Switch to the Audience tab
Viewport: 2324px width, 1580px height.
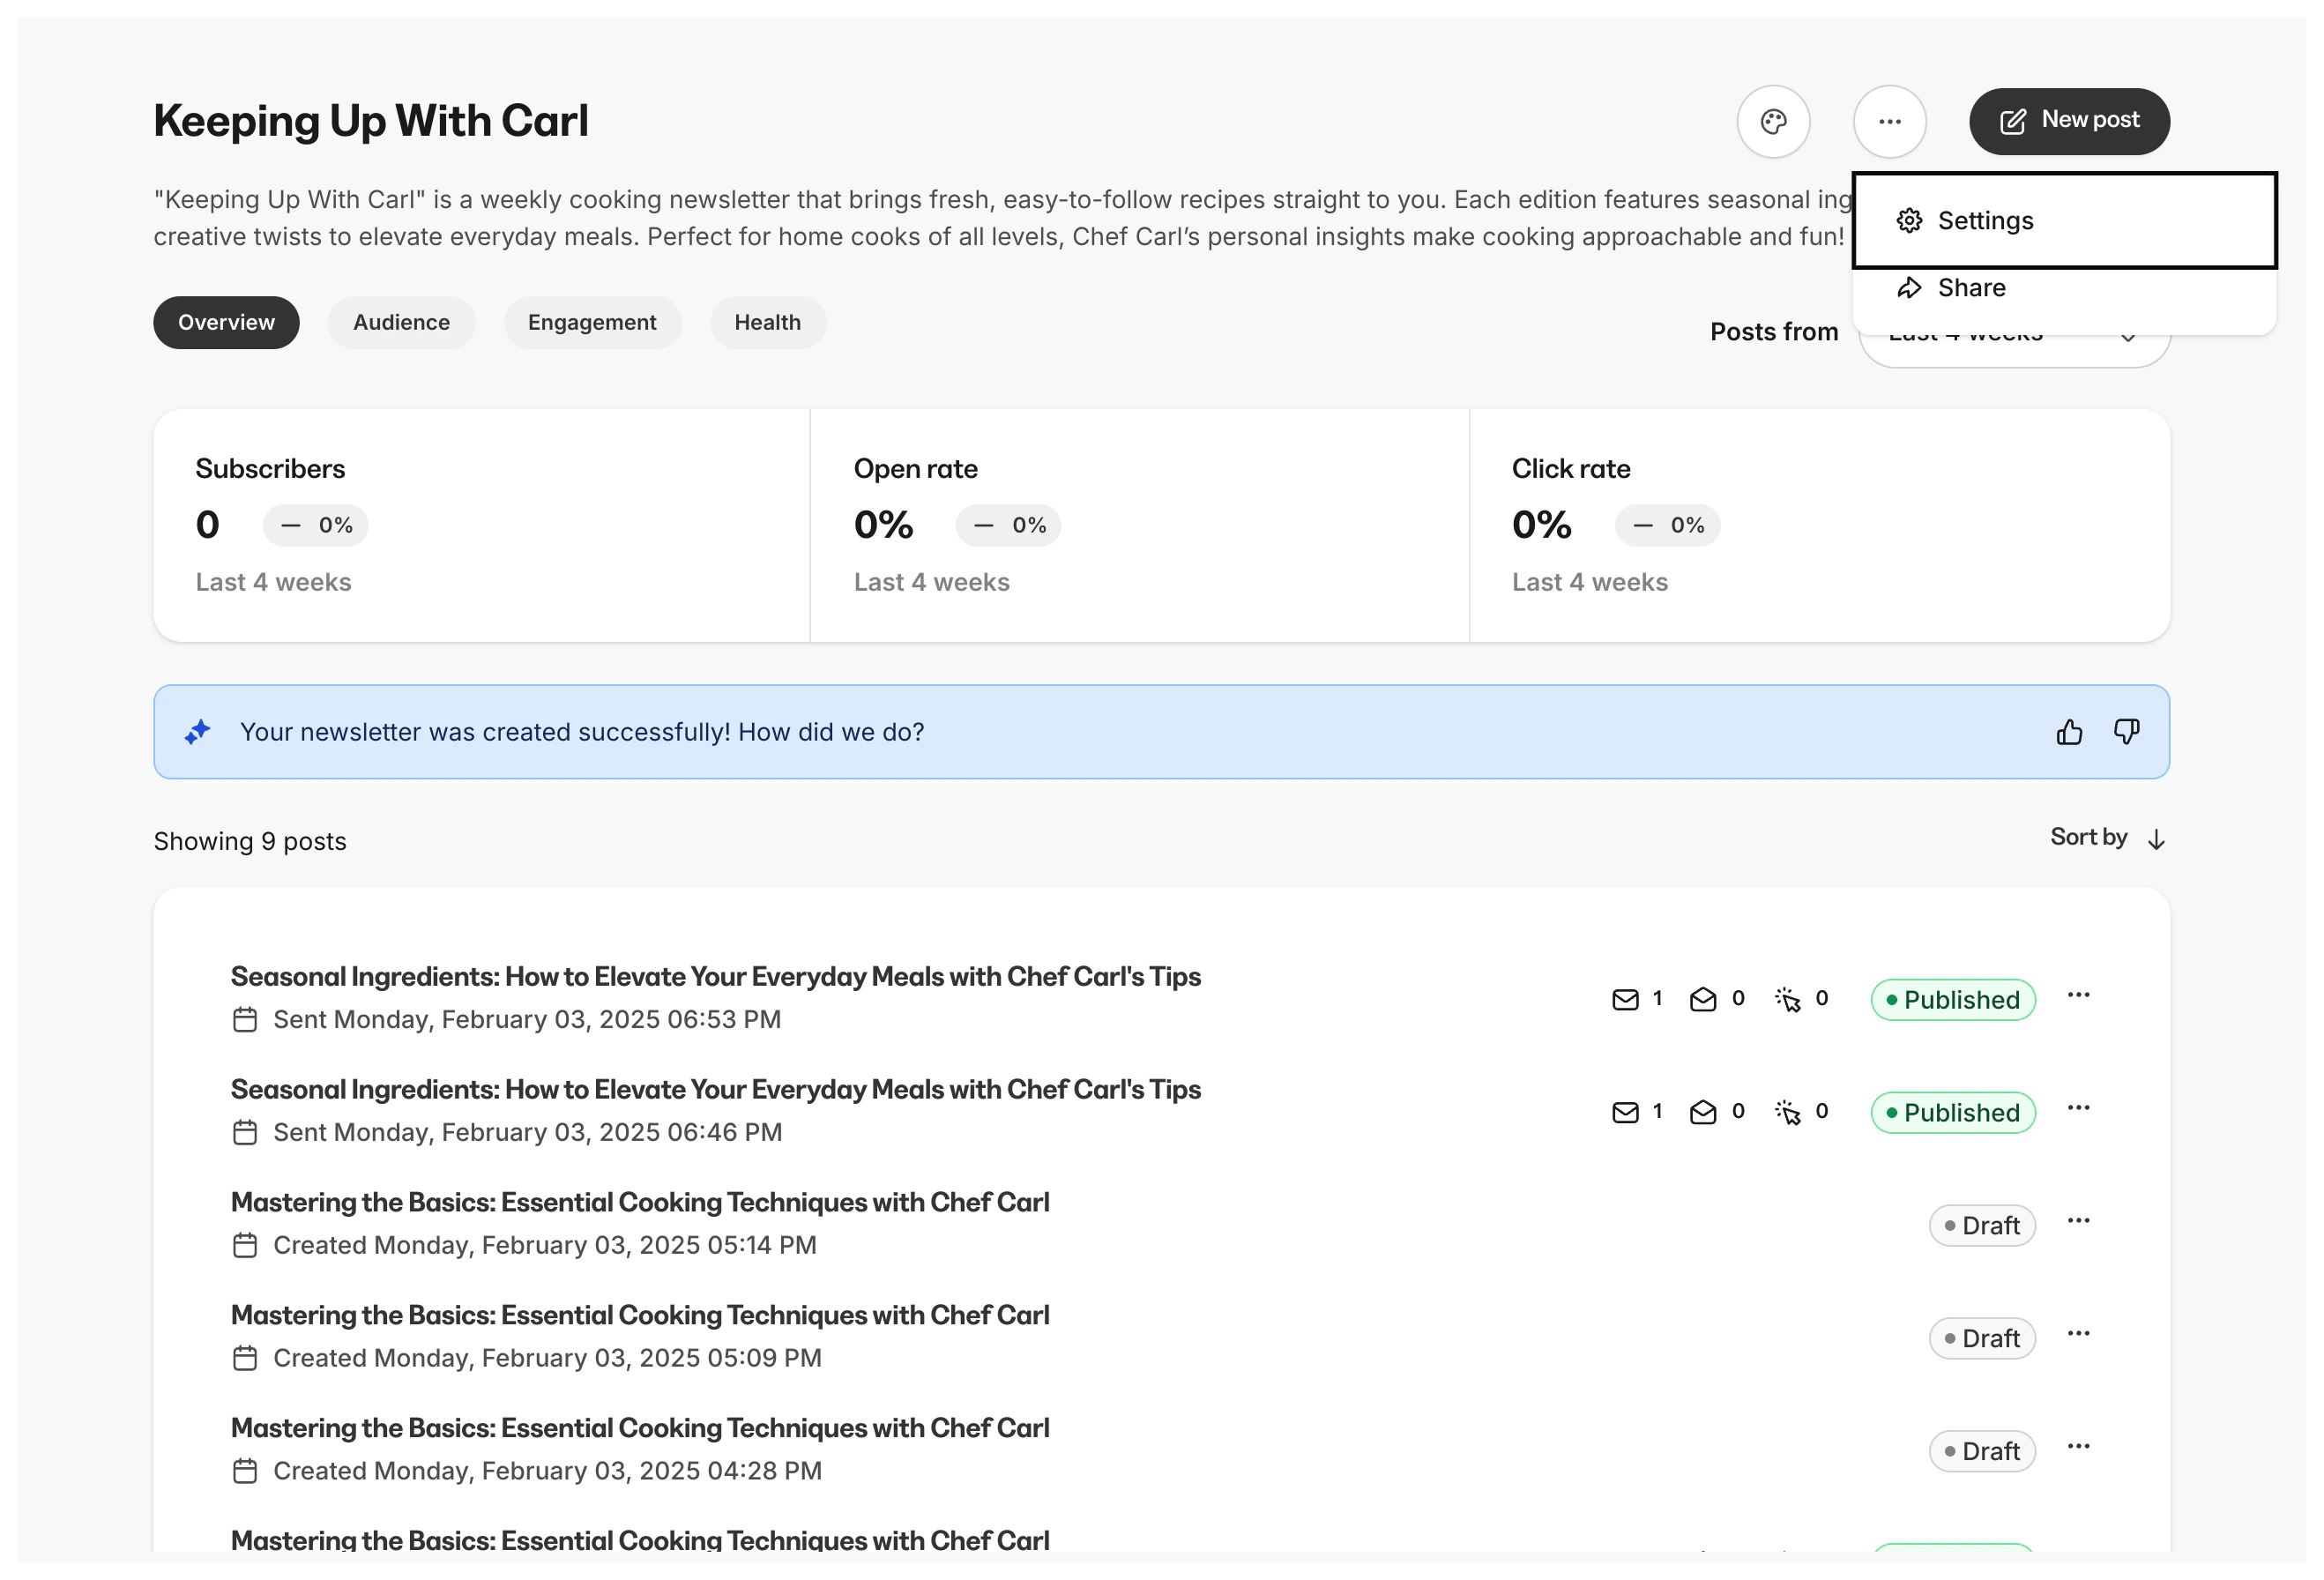(401, 323)
